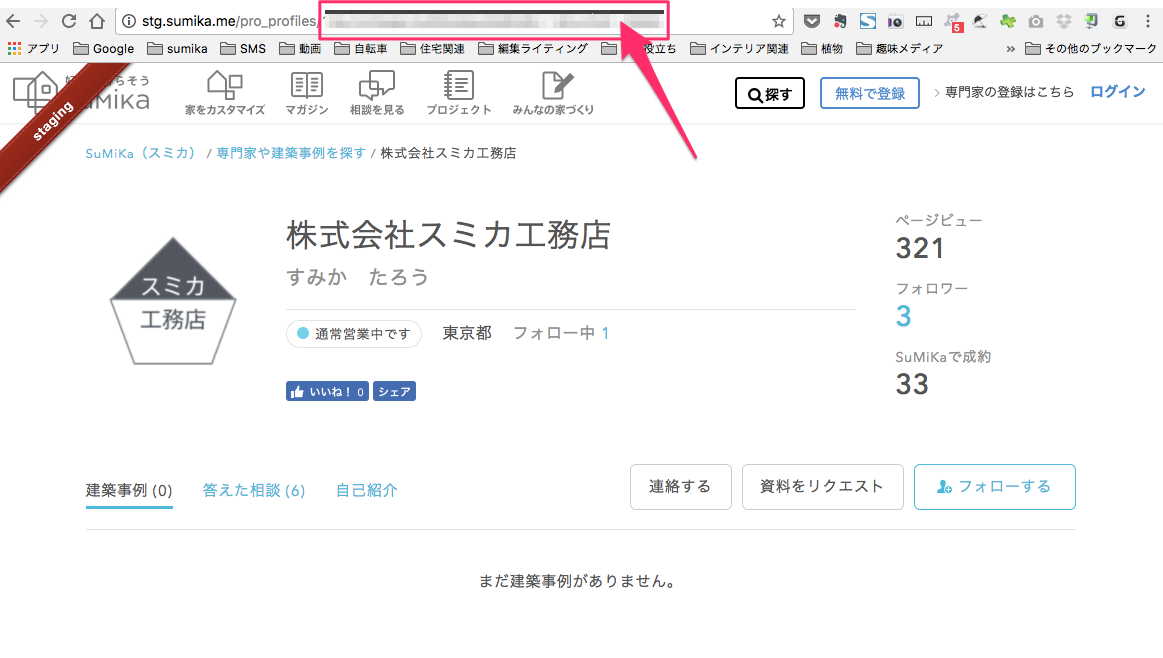Click the blue S extension icon
Image resolution: width=1163 pixels, height=658 pixels.
[x=868, y=22]
